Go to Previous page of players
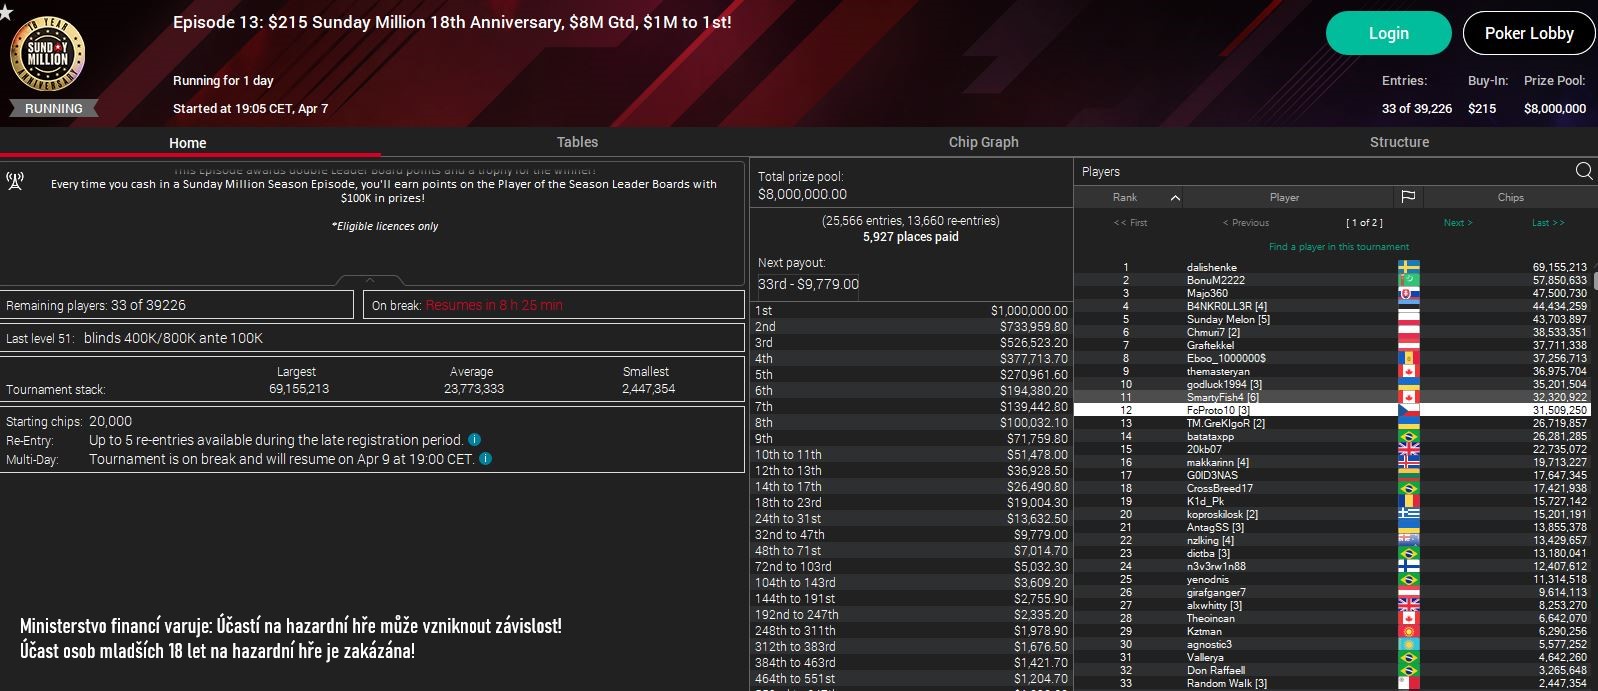 point(1246,223)
